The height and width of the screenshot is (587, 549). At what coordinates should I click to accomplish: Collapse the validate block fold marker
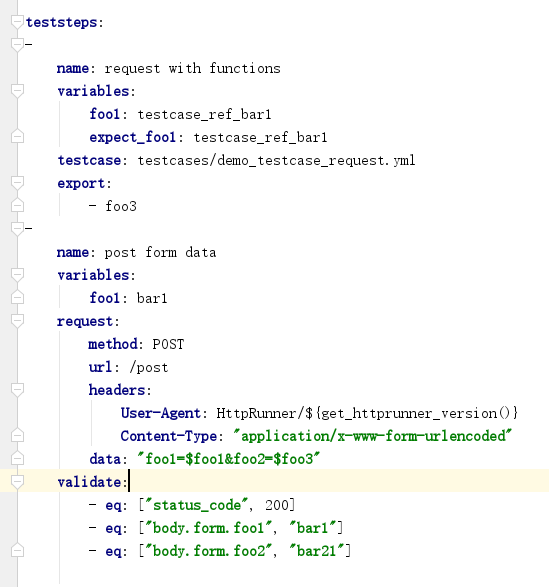click(x=17, y=481)
